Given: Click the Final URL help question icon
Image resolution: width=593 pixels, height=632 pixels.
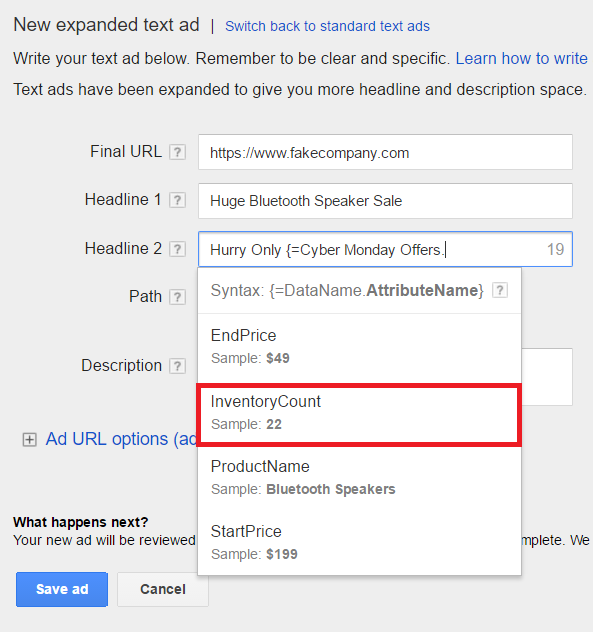Looking at the screenshot, I should [177, 152].
